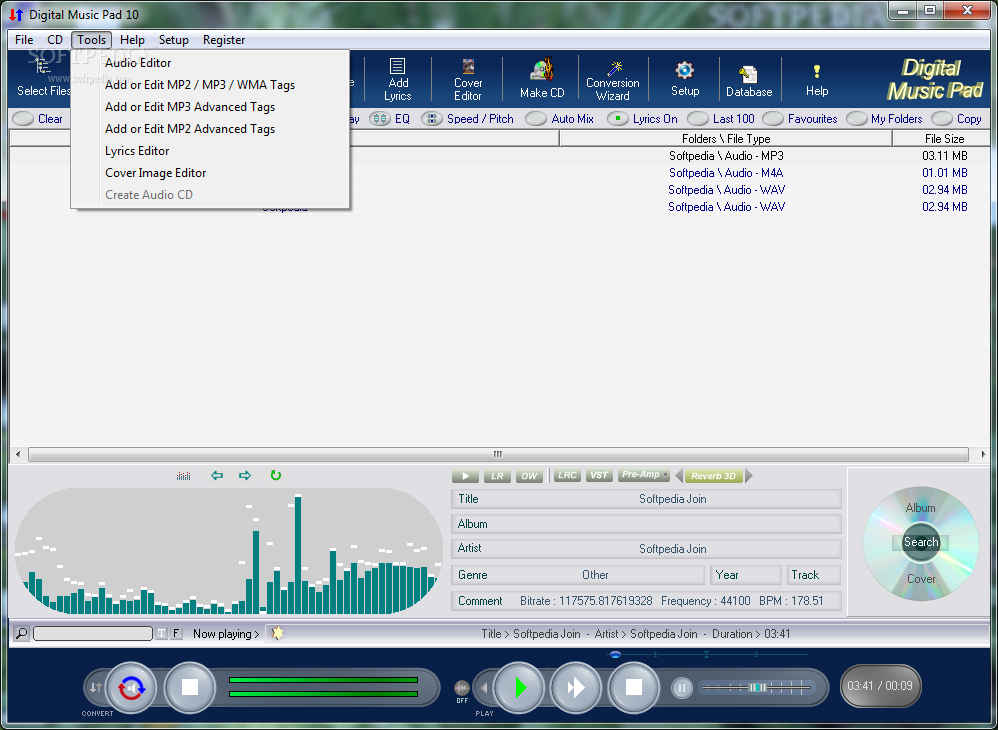Select the Softpedia \ Audio - M4A row
Screen dimensions: 998x730
click(726, 173)
